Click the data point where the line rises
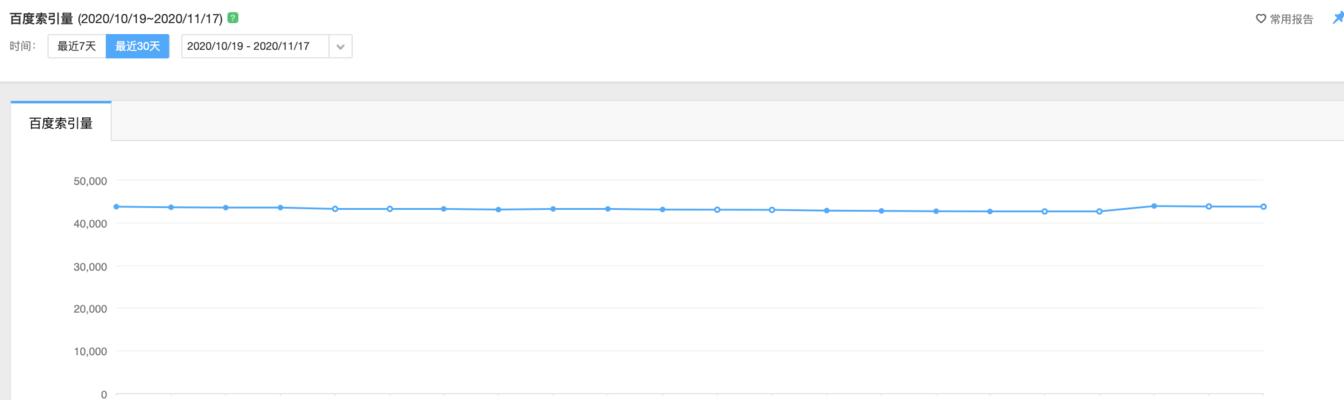This screenshot has width=1344, height=400. [x=1154, y=206]
